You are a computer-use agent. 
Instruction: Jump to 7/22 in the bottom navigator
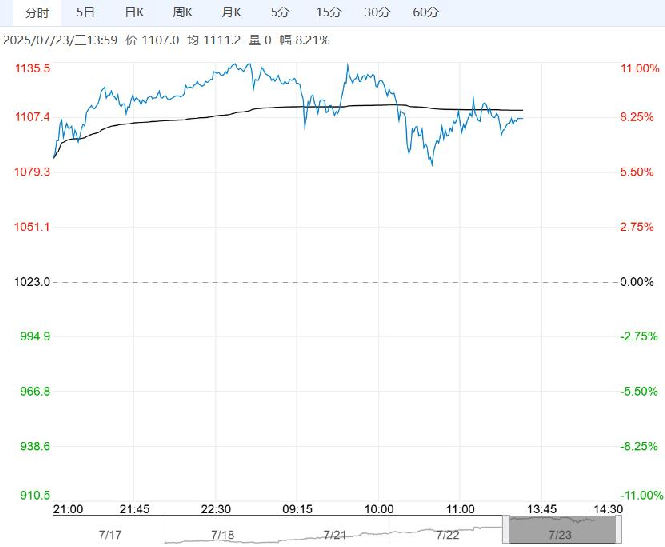447,535
